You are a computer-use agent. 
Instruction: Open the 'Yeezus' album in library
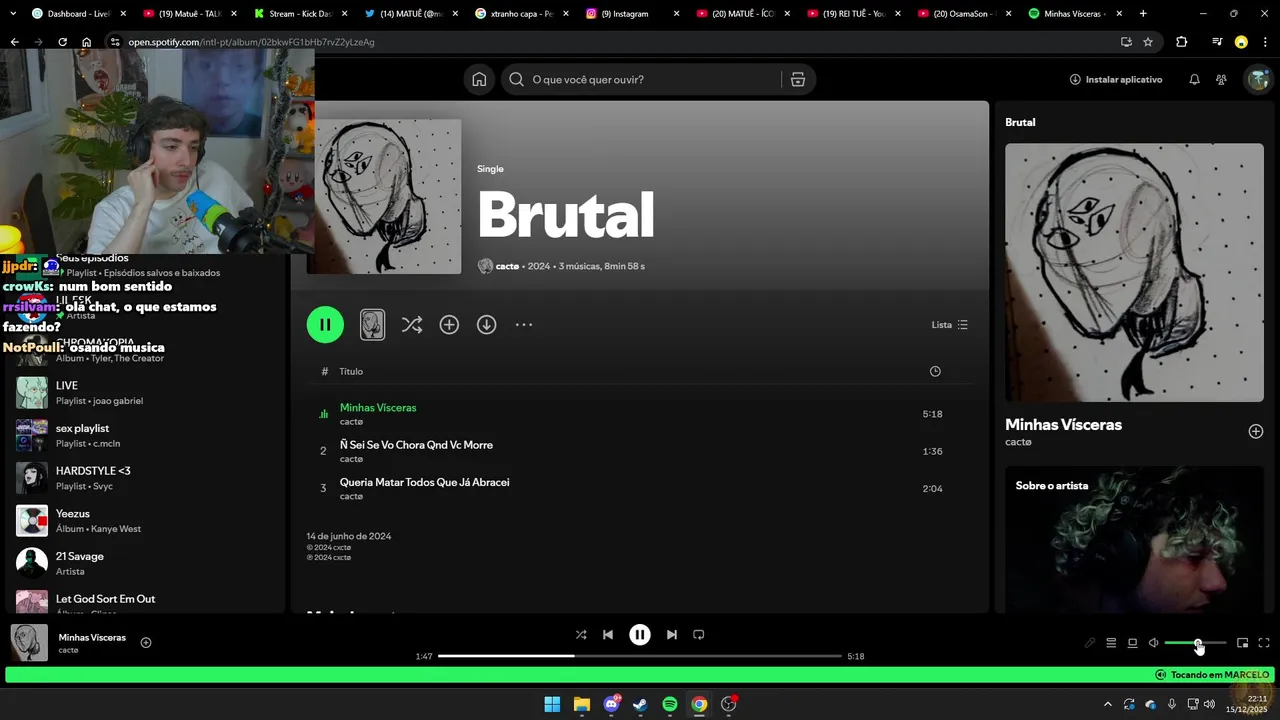pyautogui.click(x=146, y=521)
